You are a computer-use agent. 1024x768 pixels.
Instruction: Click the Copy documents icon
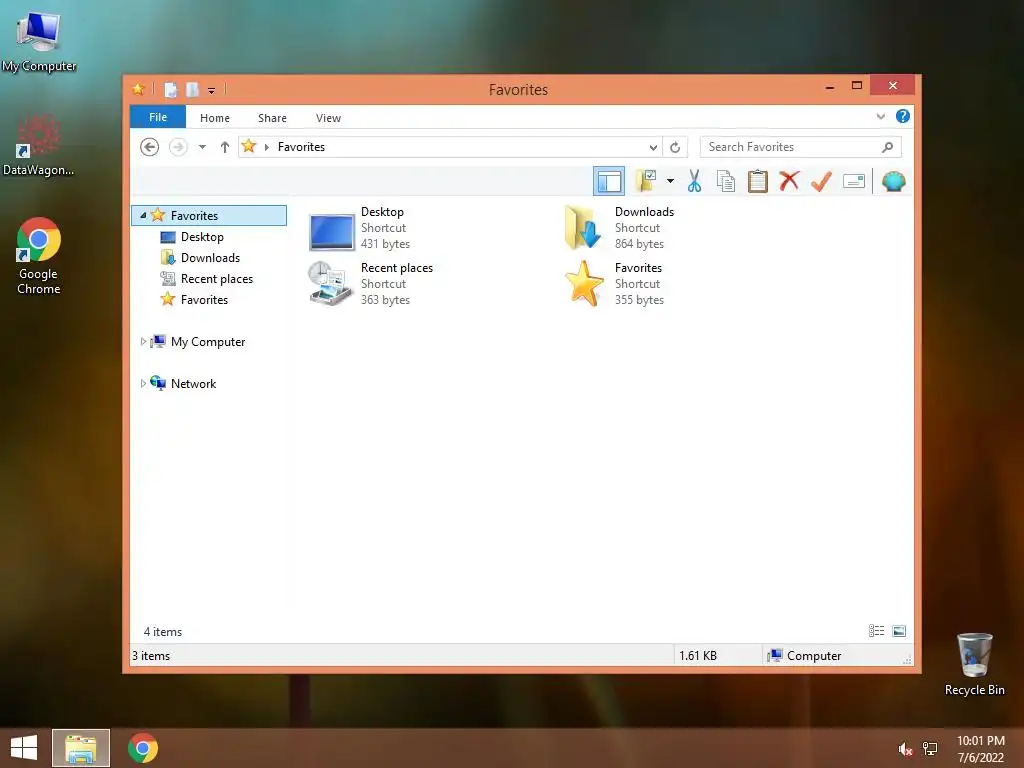pyautogui.click(x=726, y=181)
